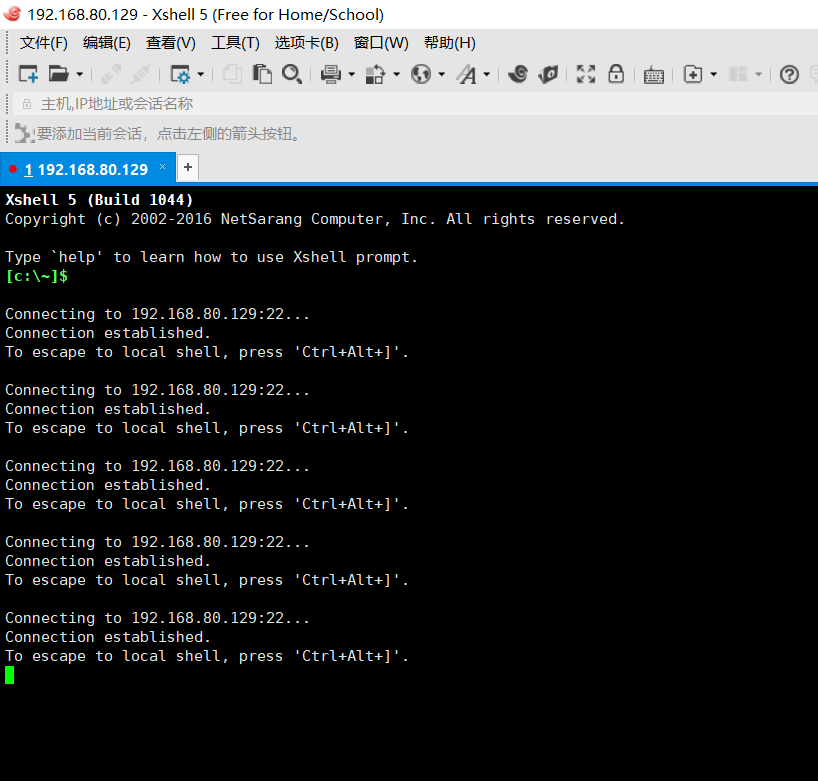Screen dimensions: 818x781
Task: Click the Color Schemes icon
Action: (x=375, y=74)
